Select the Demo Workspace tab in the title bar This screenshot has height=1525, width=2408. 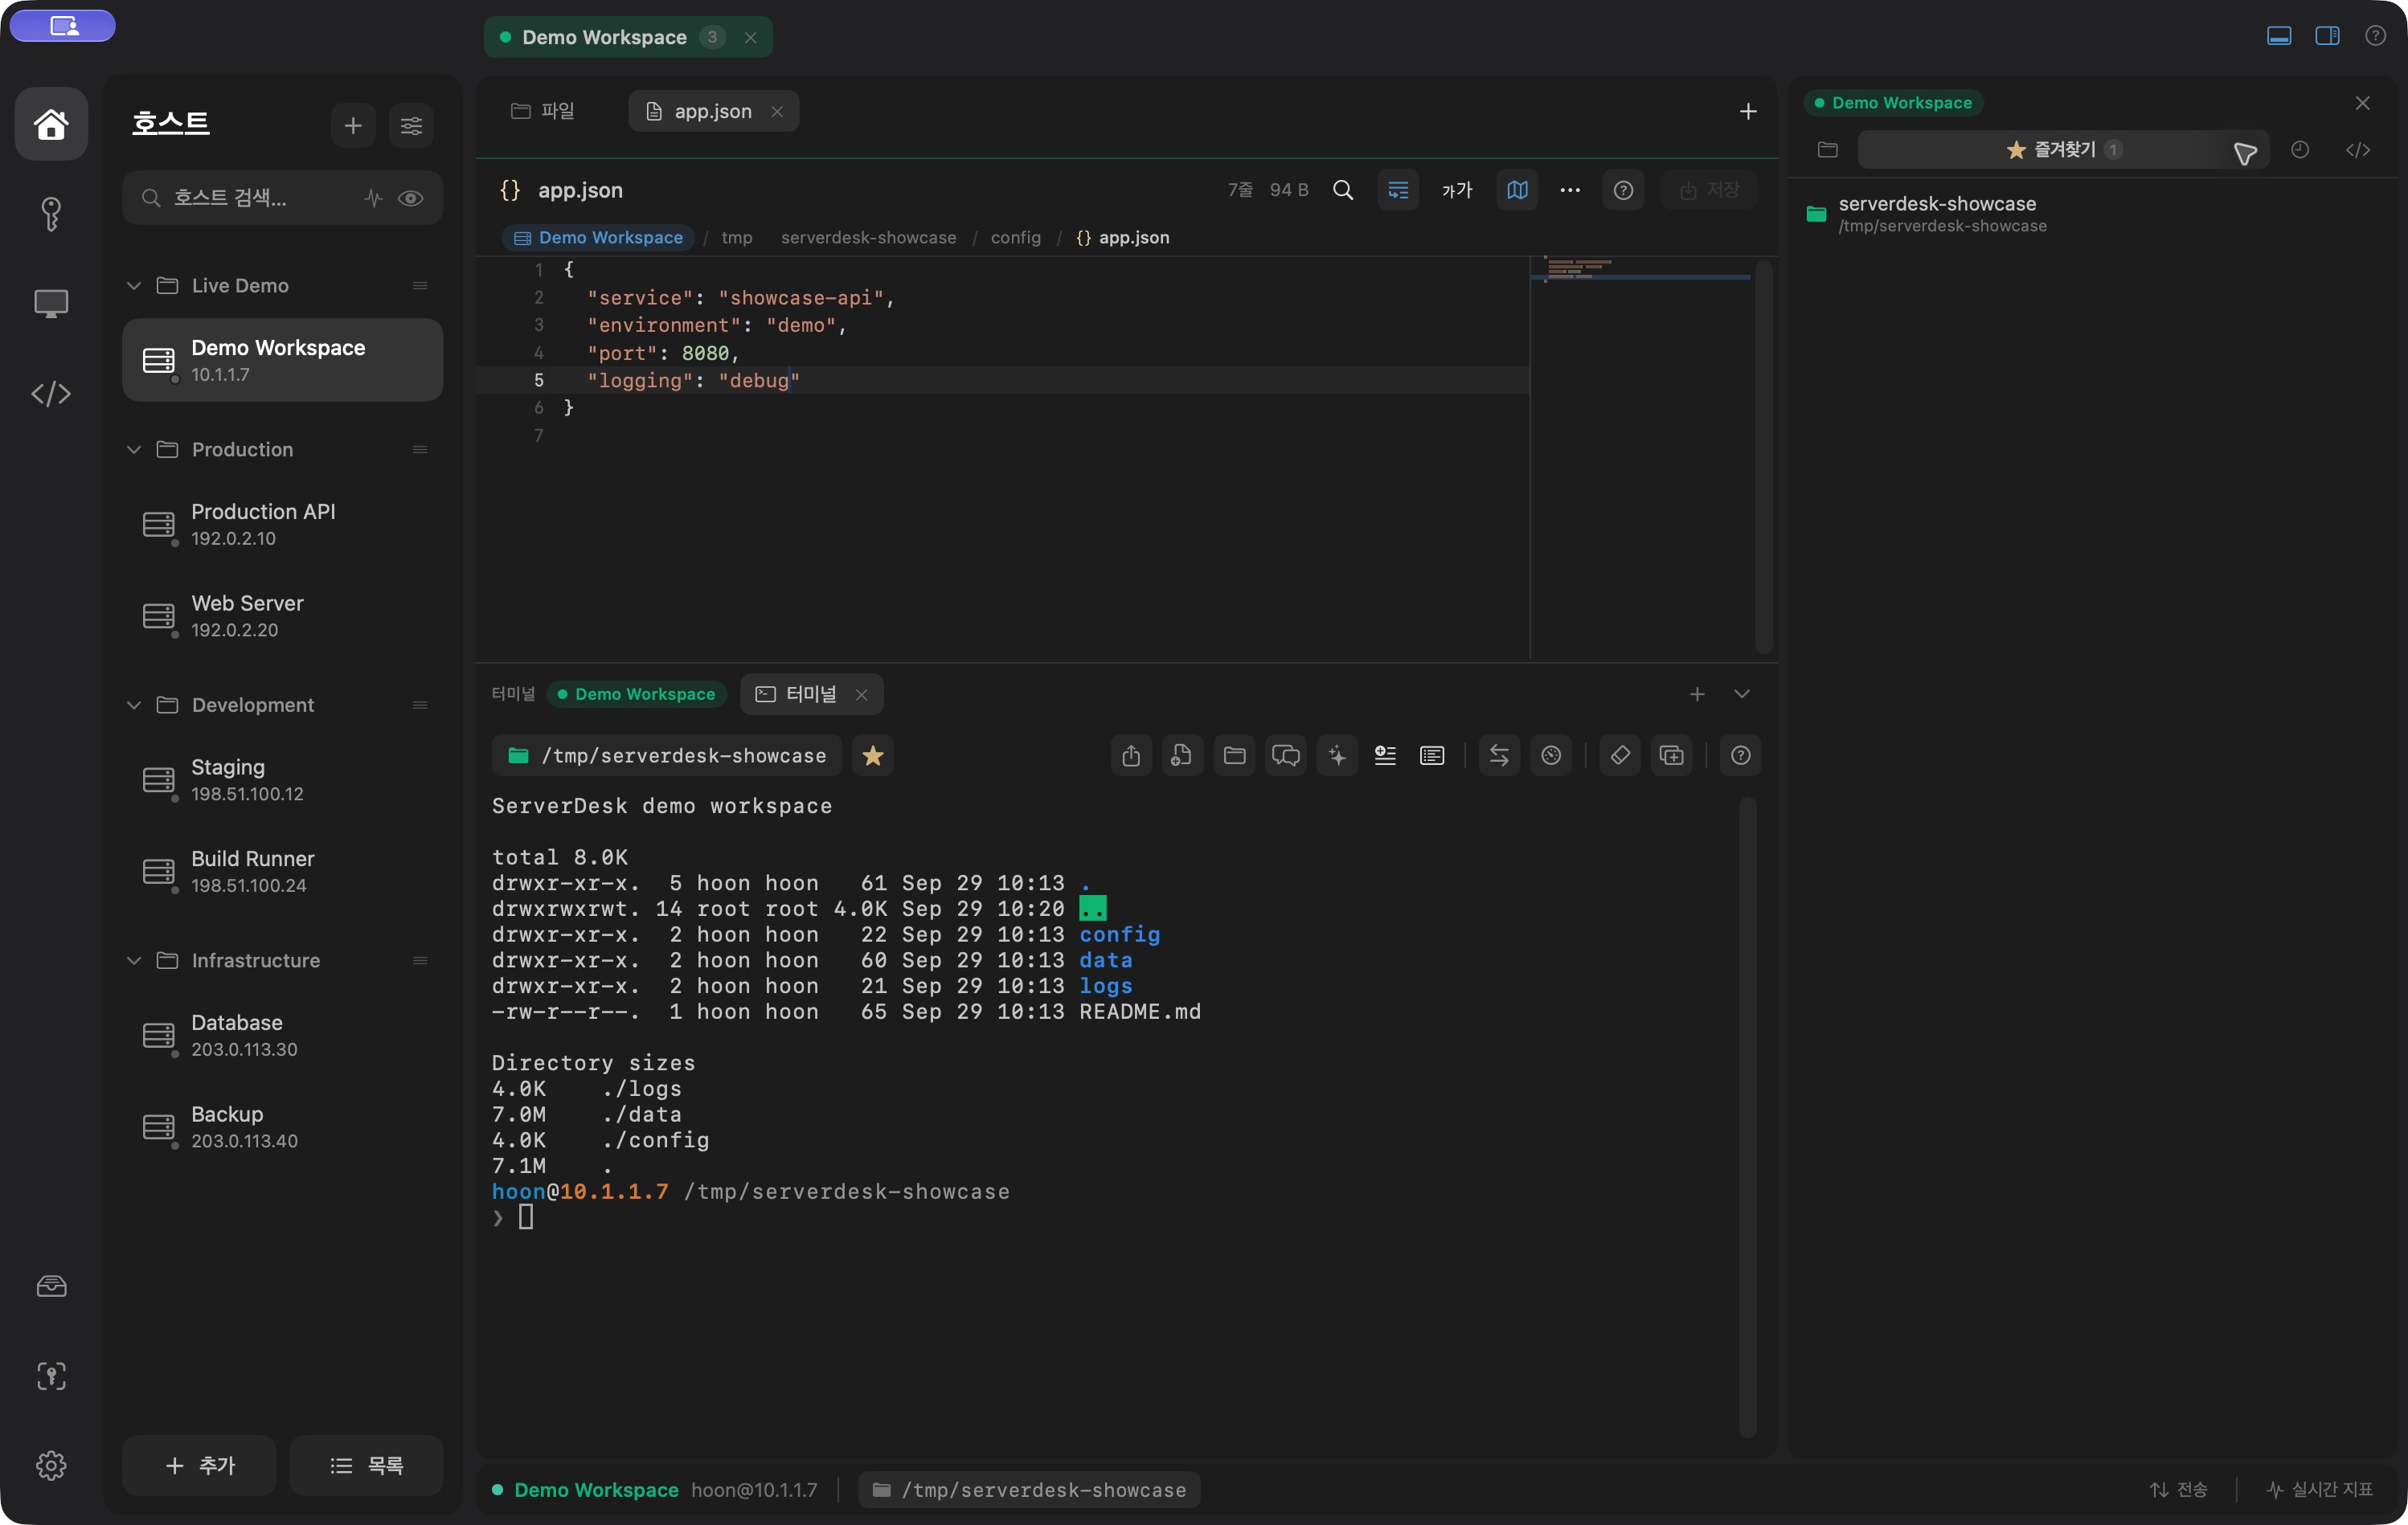point(628,37)
